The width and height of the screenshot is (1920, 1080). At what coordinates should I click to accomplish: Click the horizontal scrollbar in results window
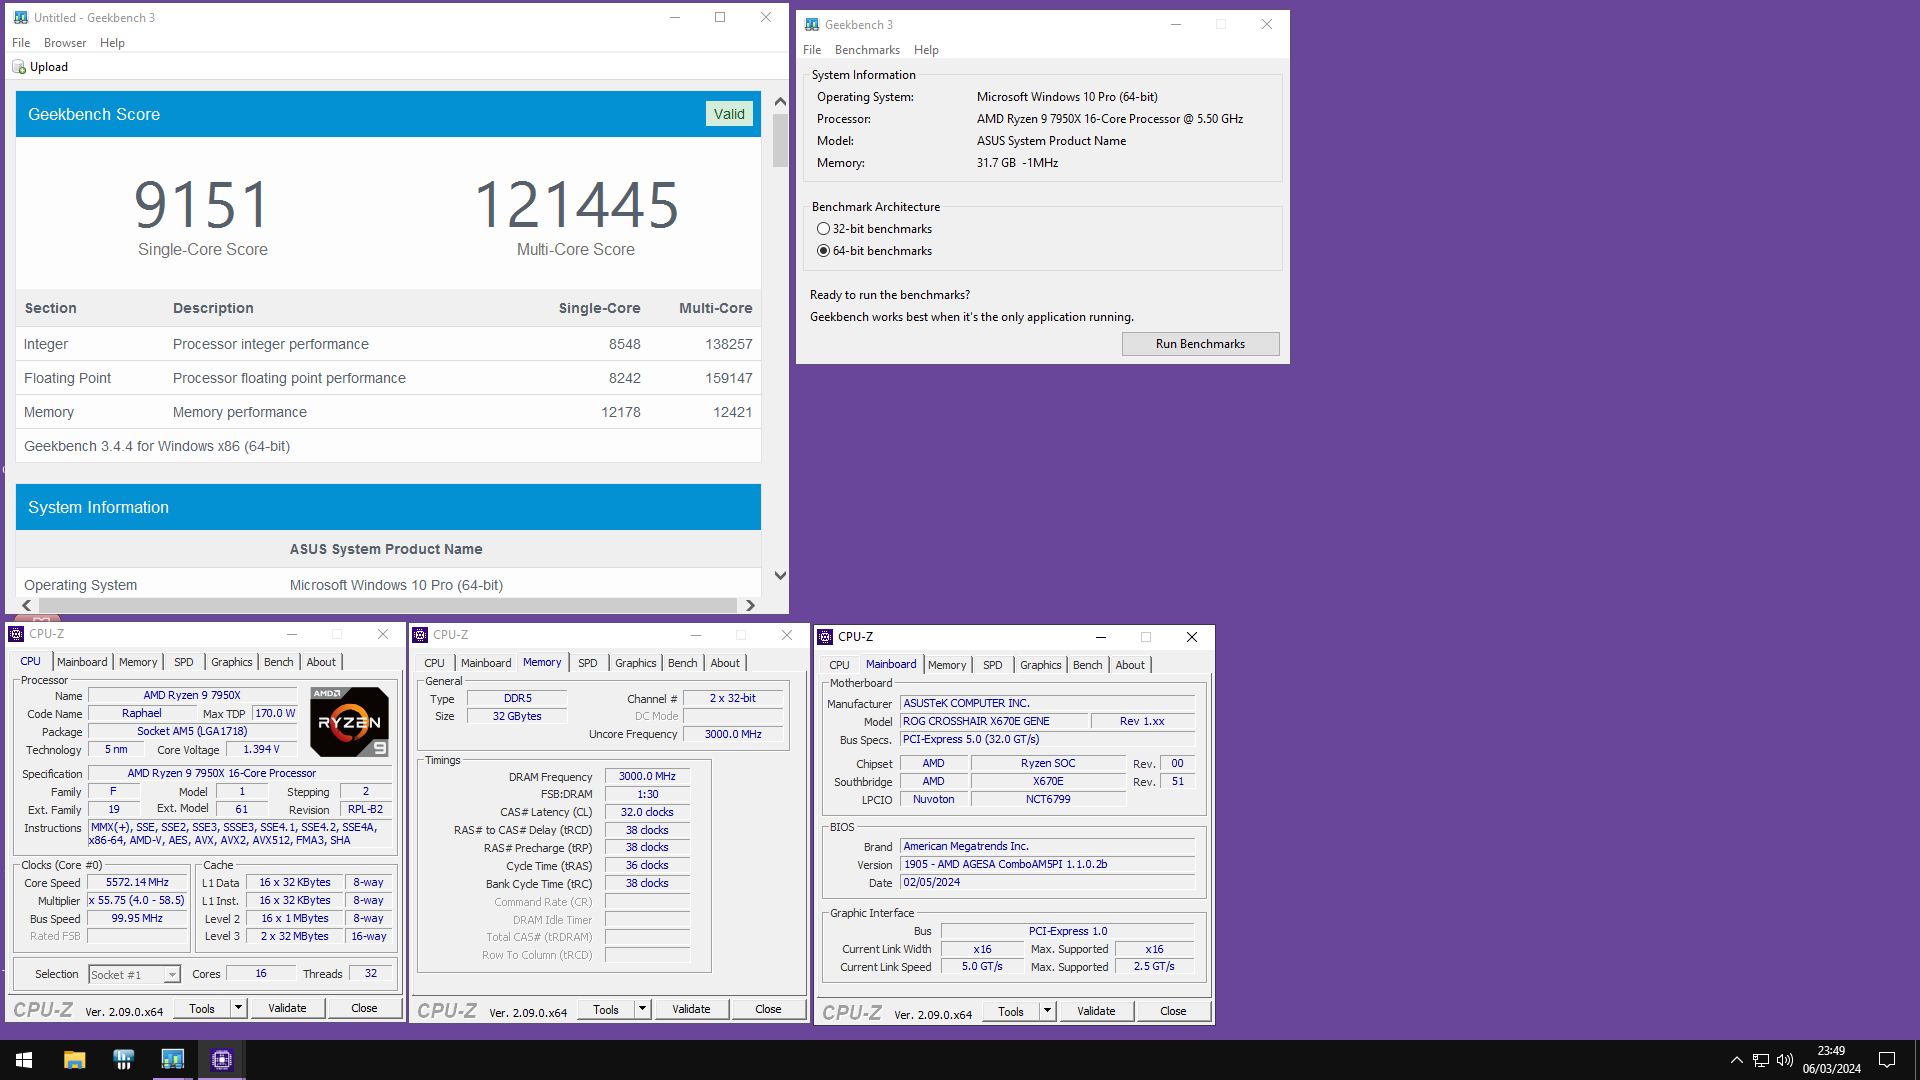pyautogui.click(x=388, y=605)
